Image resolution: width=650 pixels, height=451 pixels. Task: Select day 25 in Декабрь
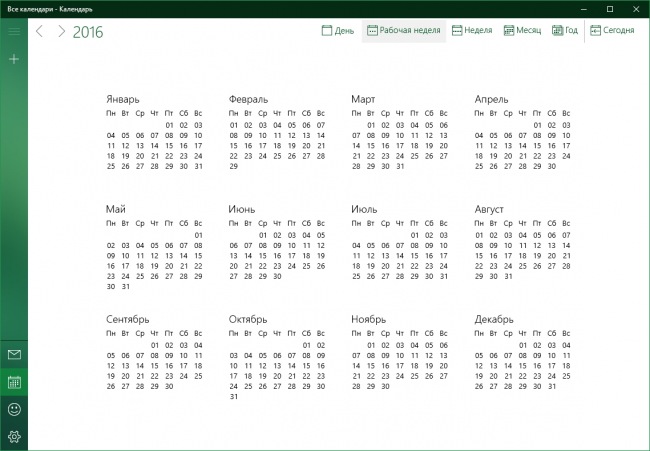pyautogui.click(x=566, y=376)
